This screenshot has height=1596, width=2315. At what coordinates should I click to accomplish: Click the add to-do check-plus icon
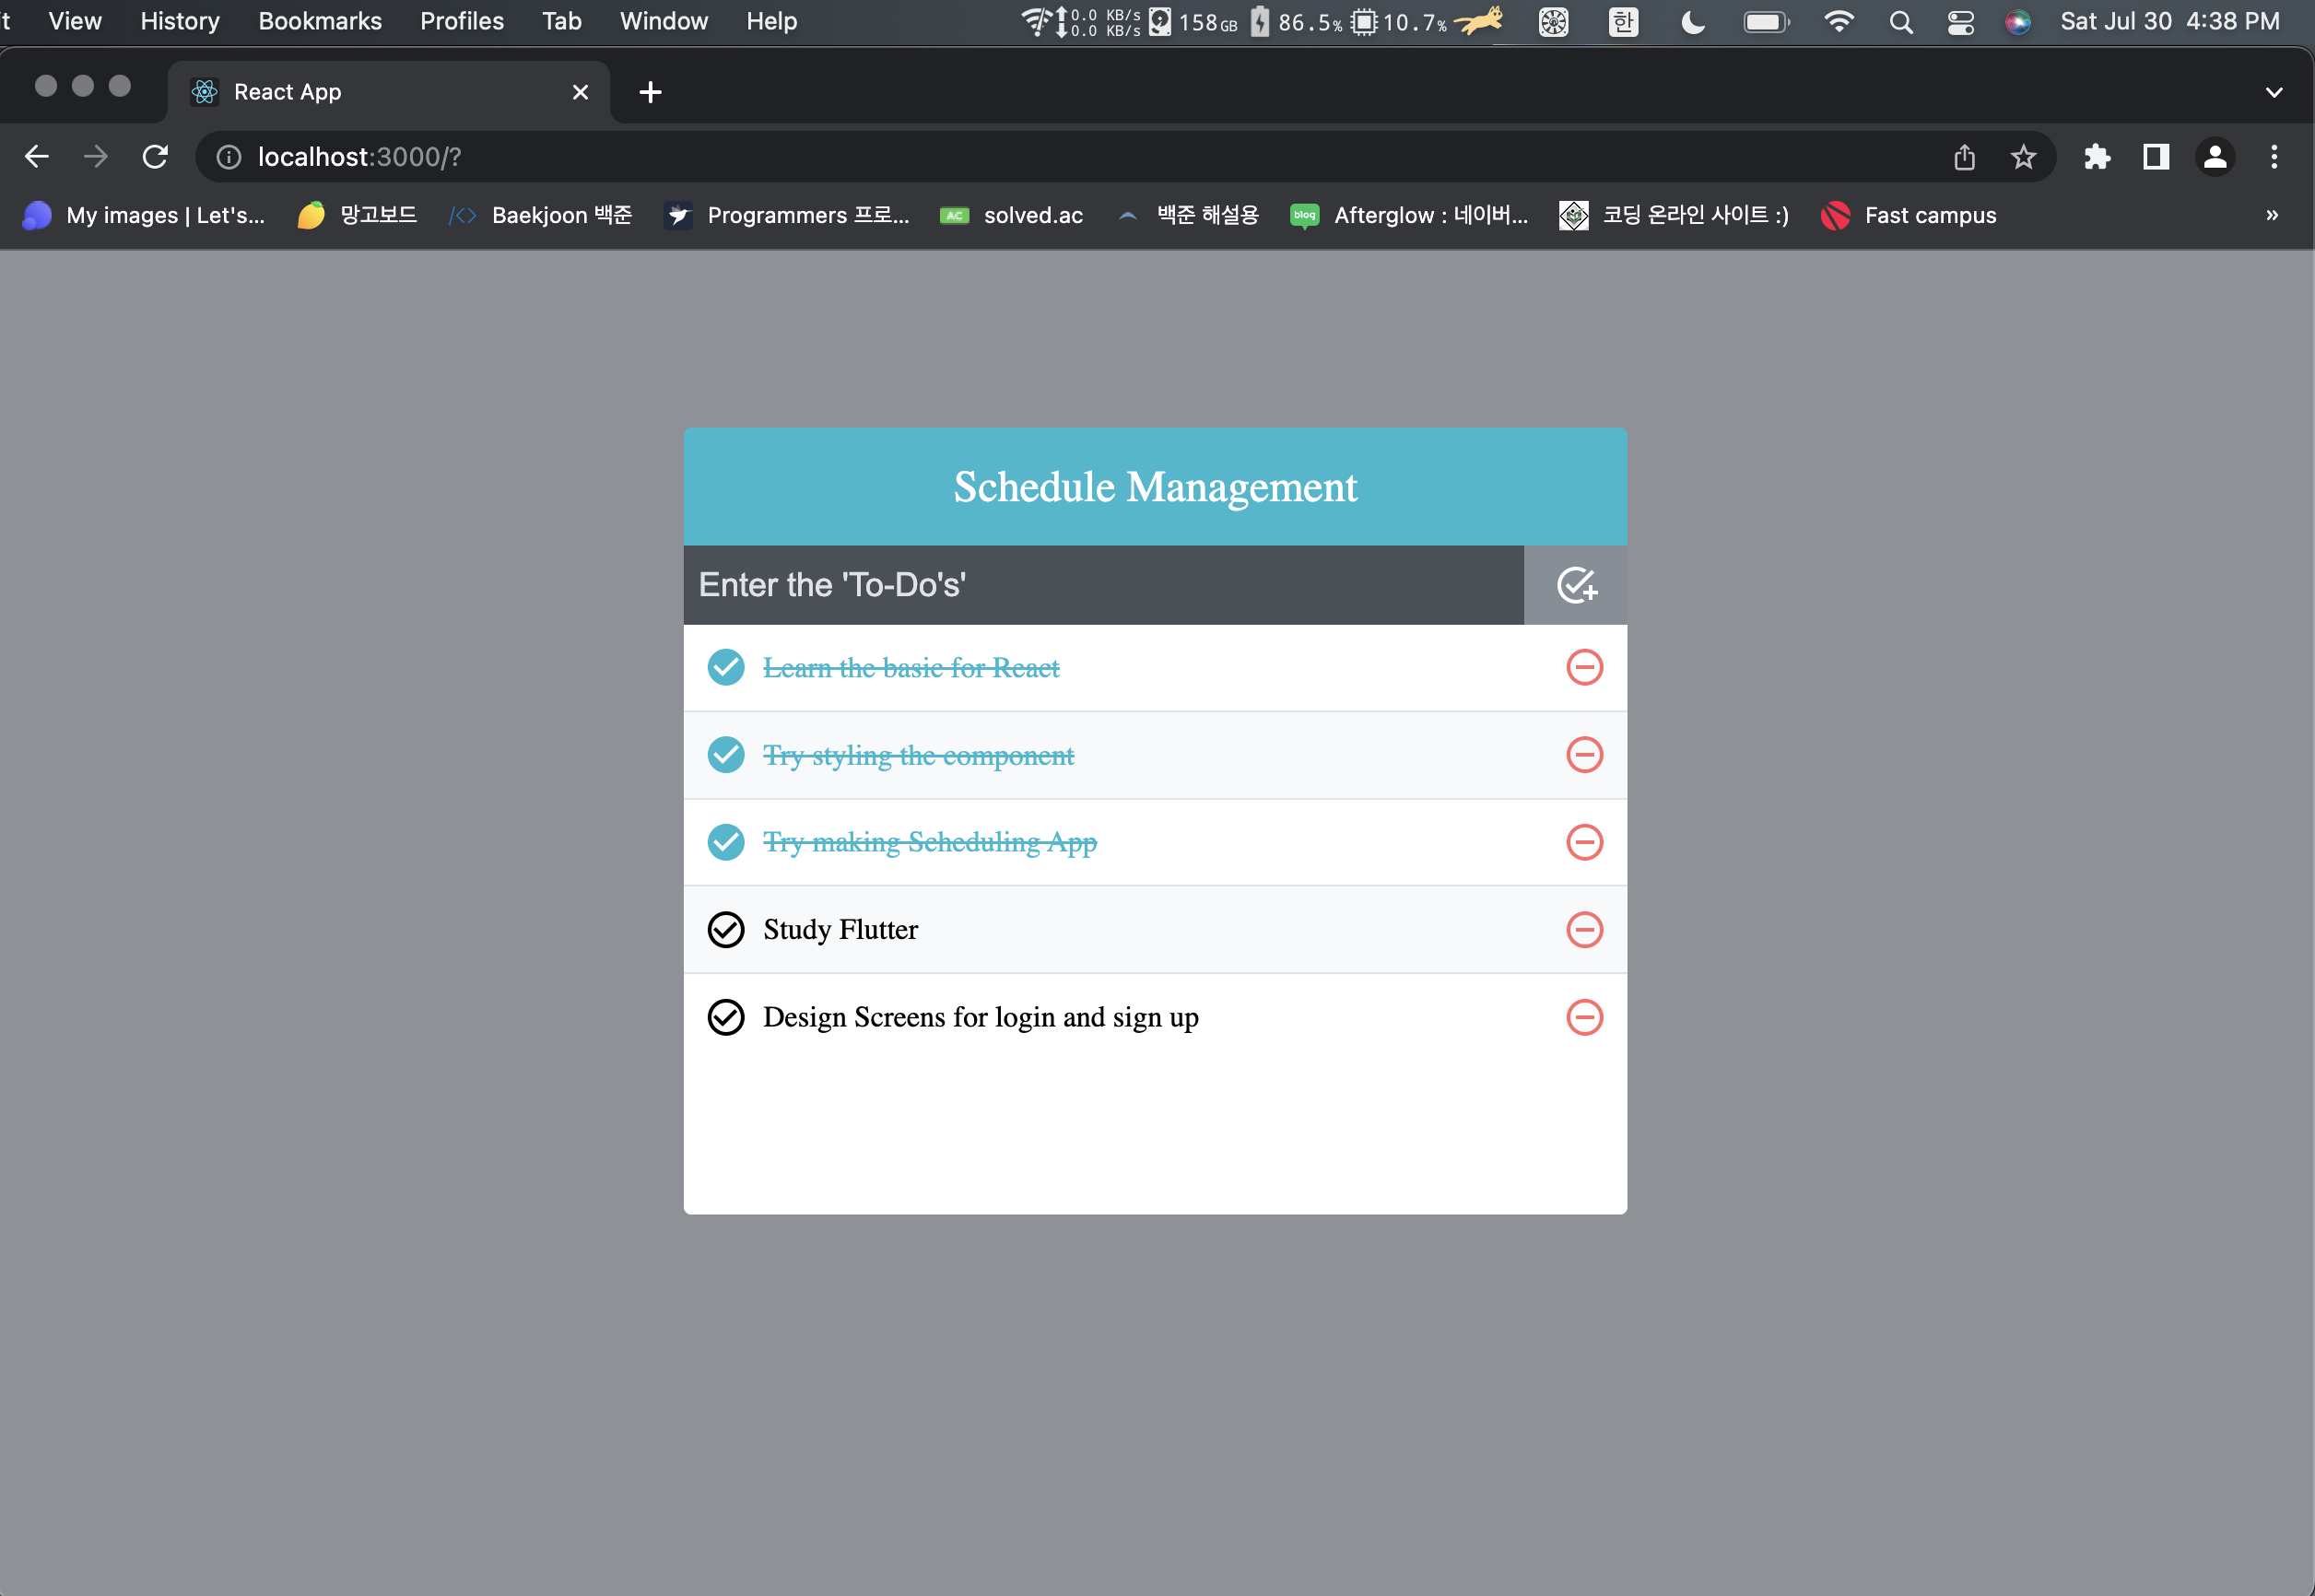1576,585
